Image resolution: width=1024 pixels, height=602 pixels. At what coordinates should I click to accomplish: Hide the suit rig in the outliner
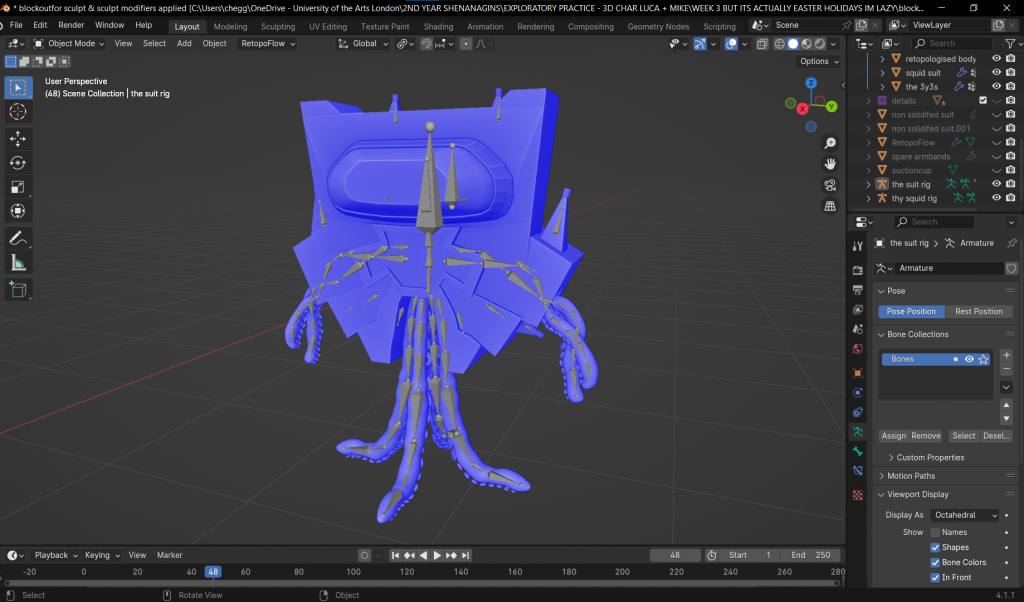[x=997, y=184]
